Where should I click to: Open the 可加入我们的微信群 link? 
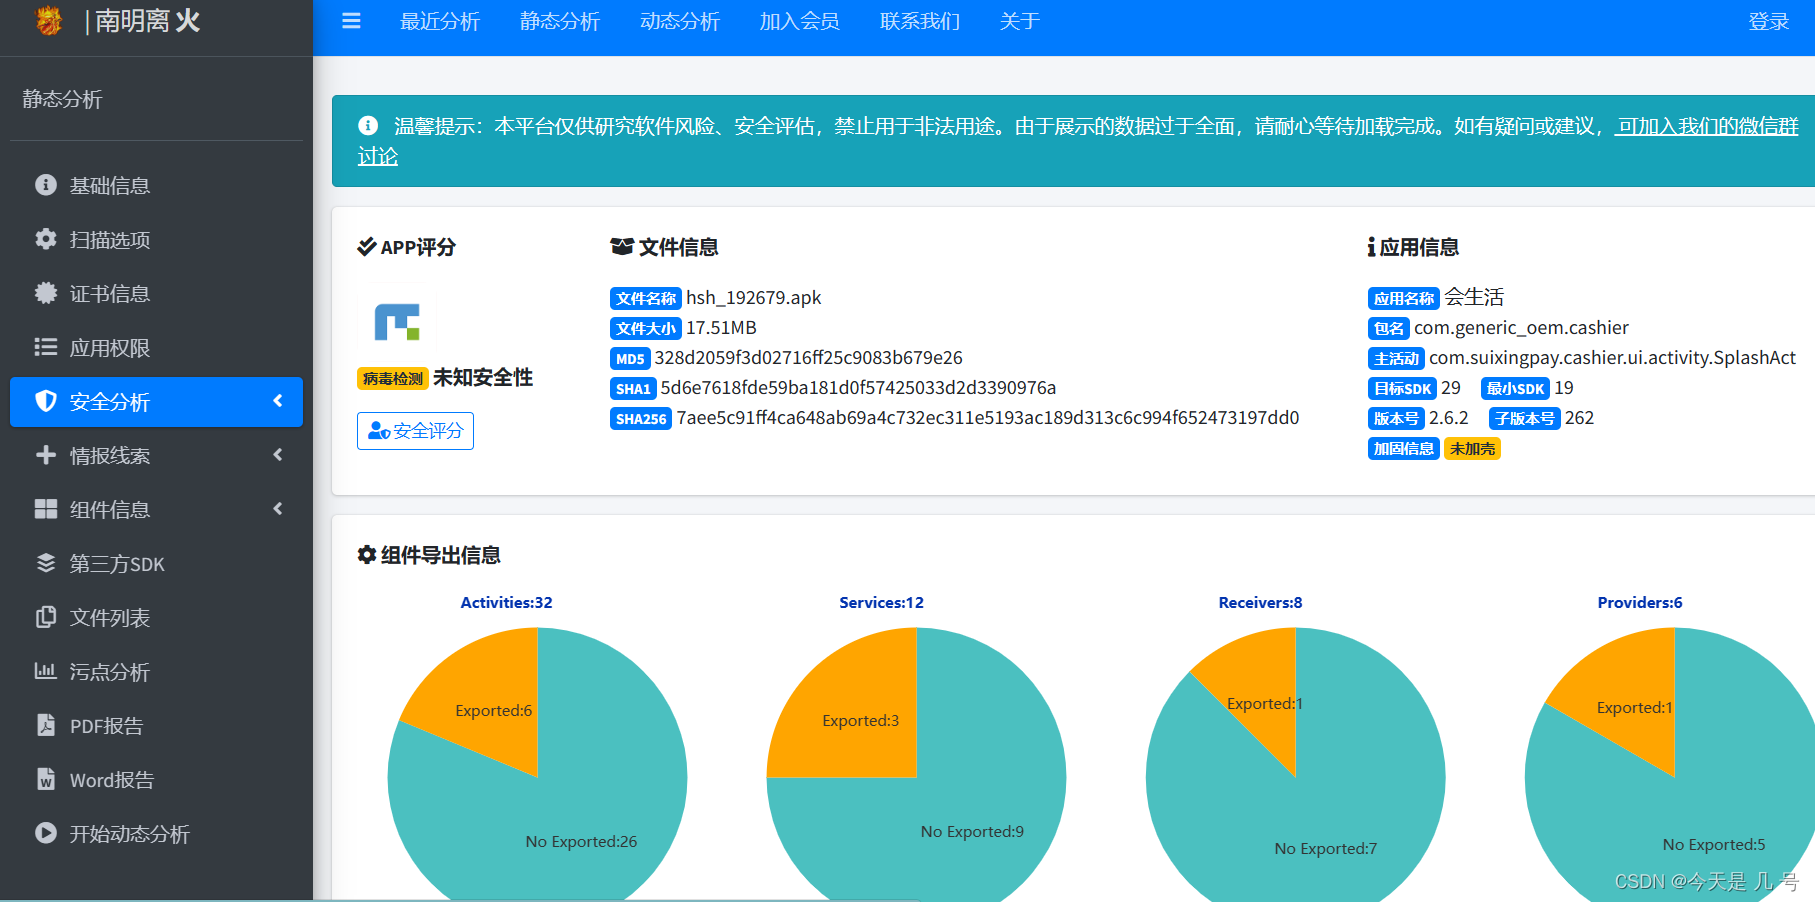point(1707,126)
